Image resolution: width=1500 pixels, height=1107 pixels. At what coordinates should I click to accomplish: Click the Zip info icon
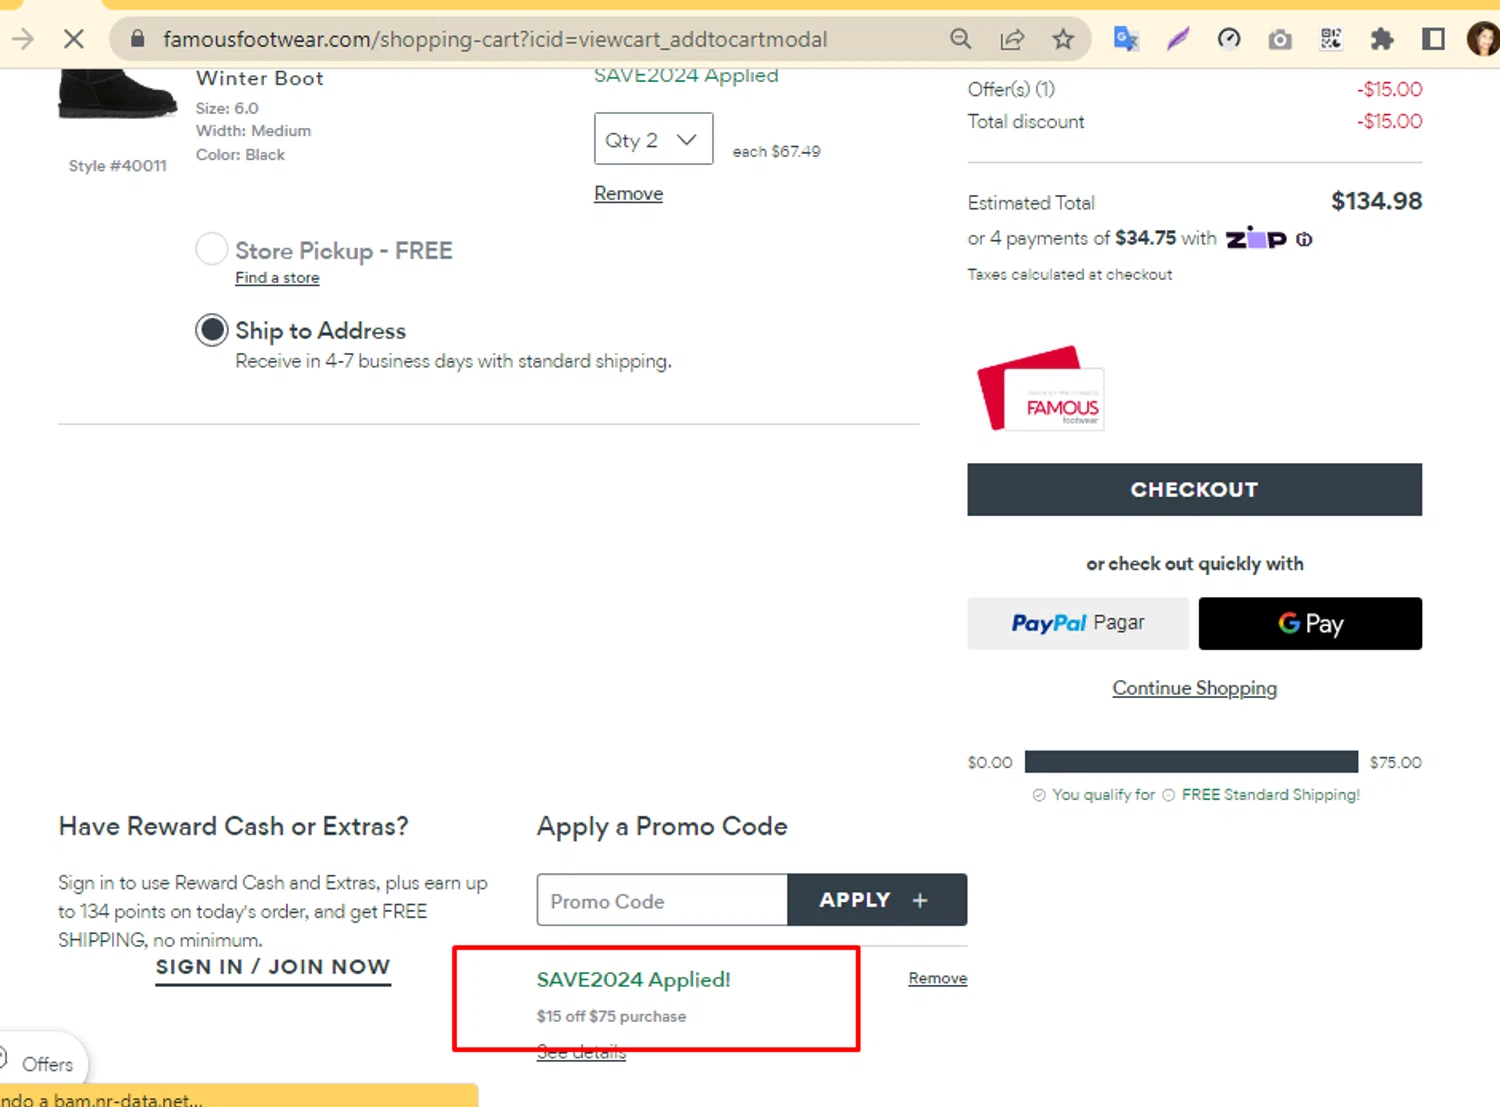pyautogui.click(x=1304, y=239)
